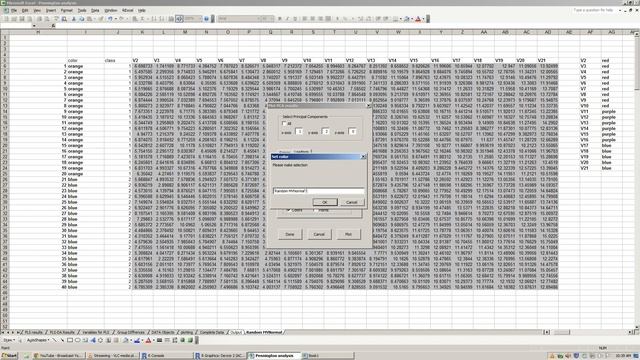Image resolution: width=640 pixels, height=360 pixels.
Task: Click the Excel Help question mark icon
Action: [206, 19]
